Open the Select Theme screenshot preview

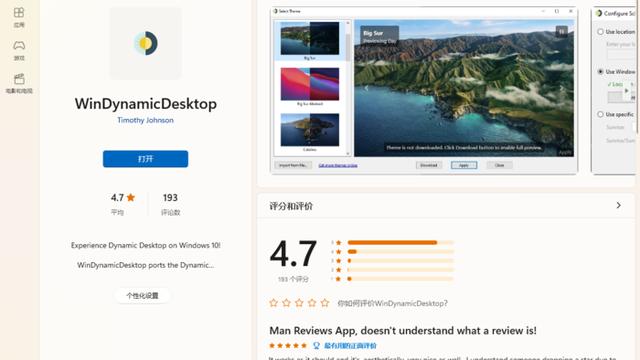click(424, 90)
